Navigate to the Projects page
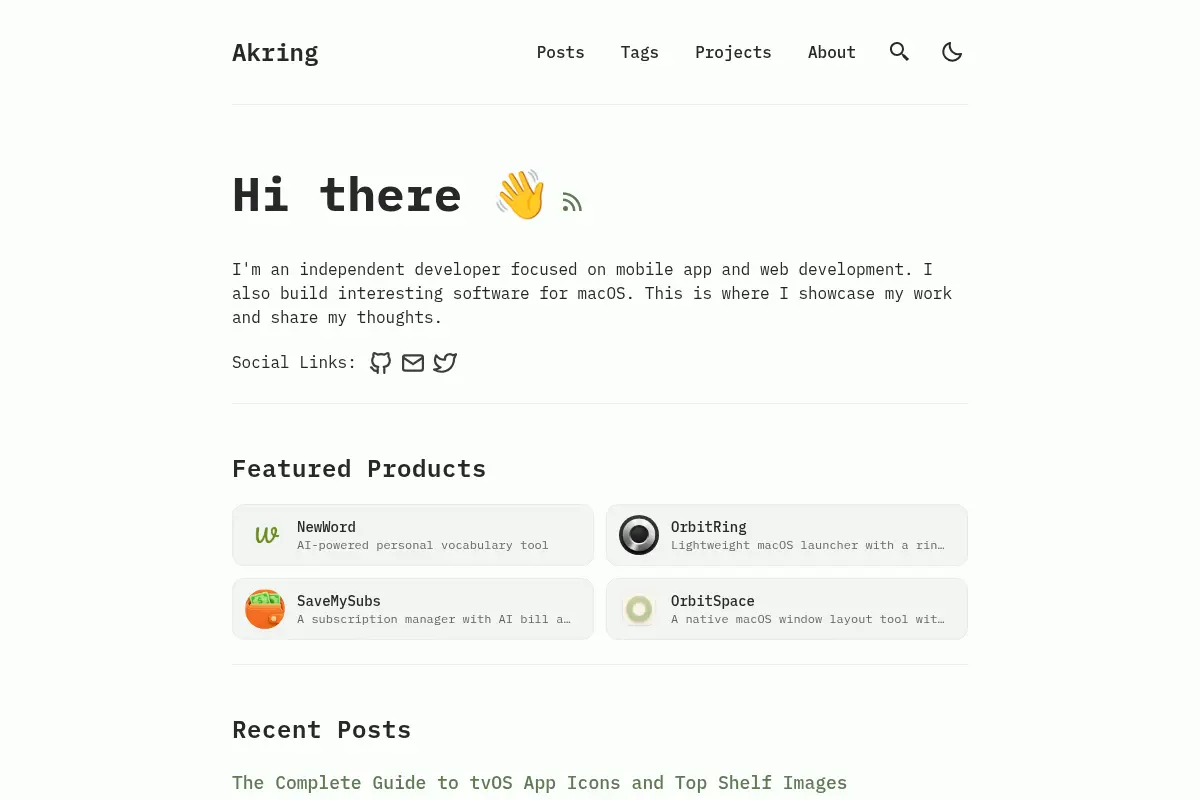This screenshot has width=1200, height=800. click(733, 52)
